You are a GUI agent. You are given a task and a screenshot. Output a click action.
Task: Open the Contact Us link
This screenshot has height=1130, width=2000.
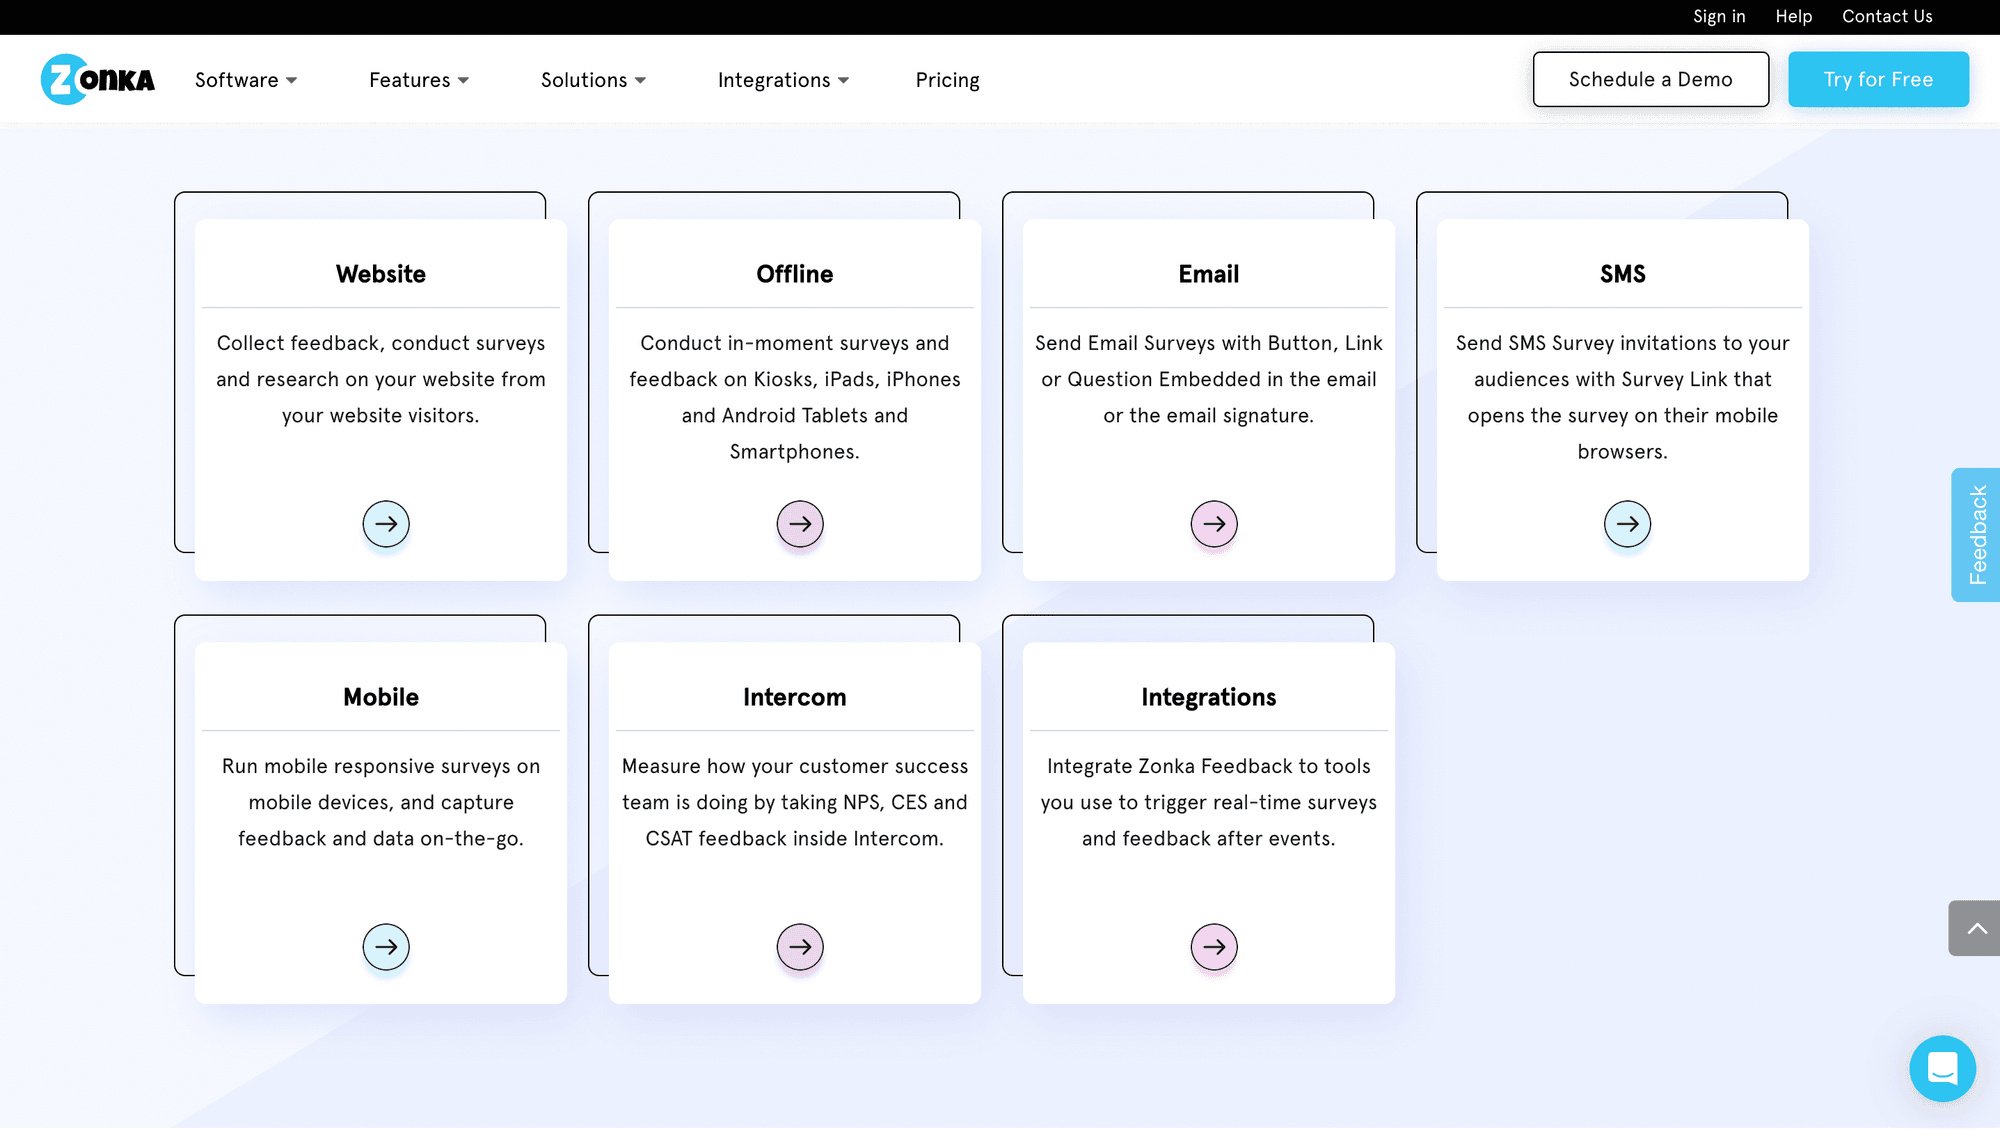click(x=1887, y=17)
